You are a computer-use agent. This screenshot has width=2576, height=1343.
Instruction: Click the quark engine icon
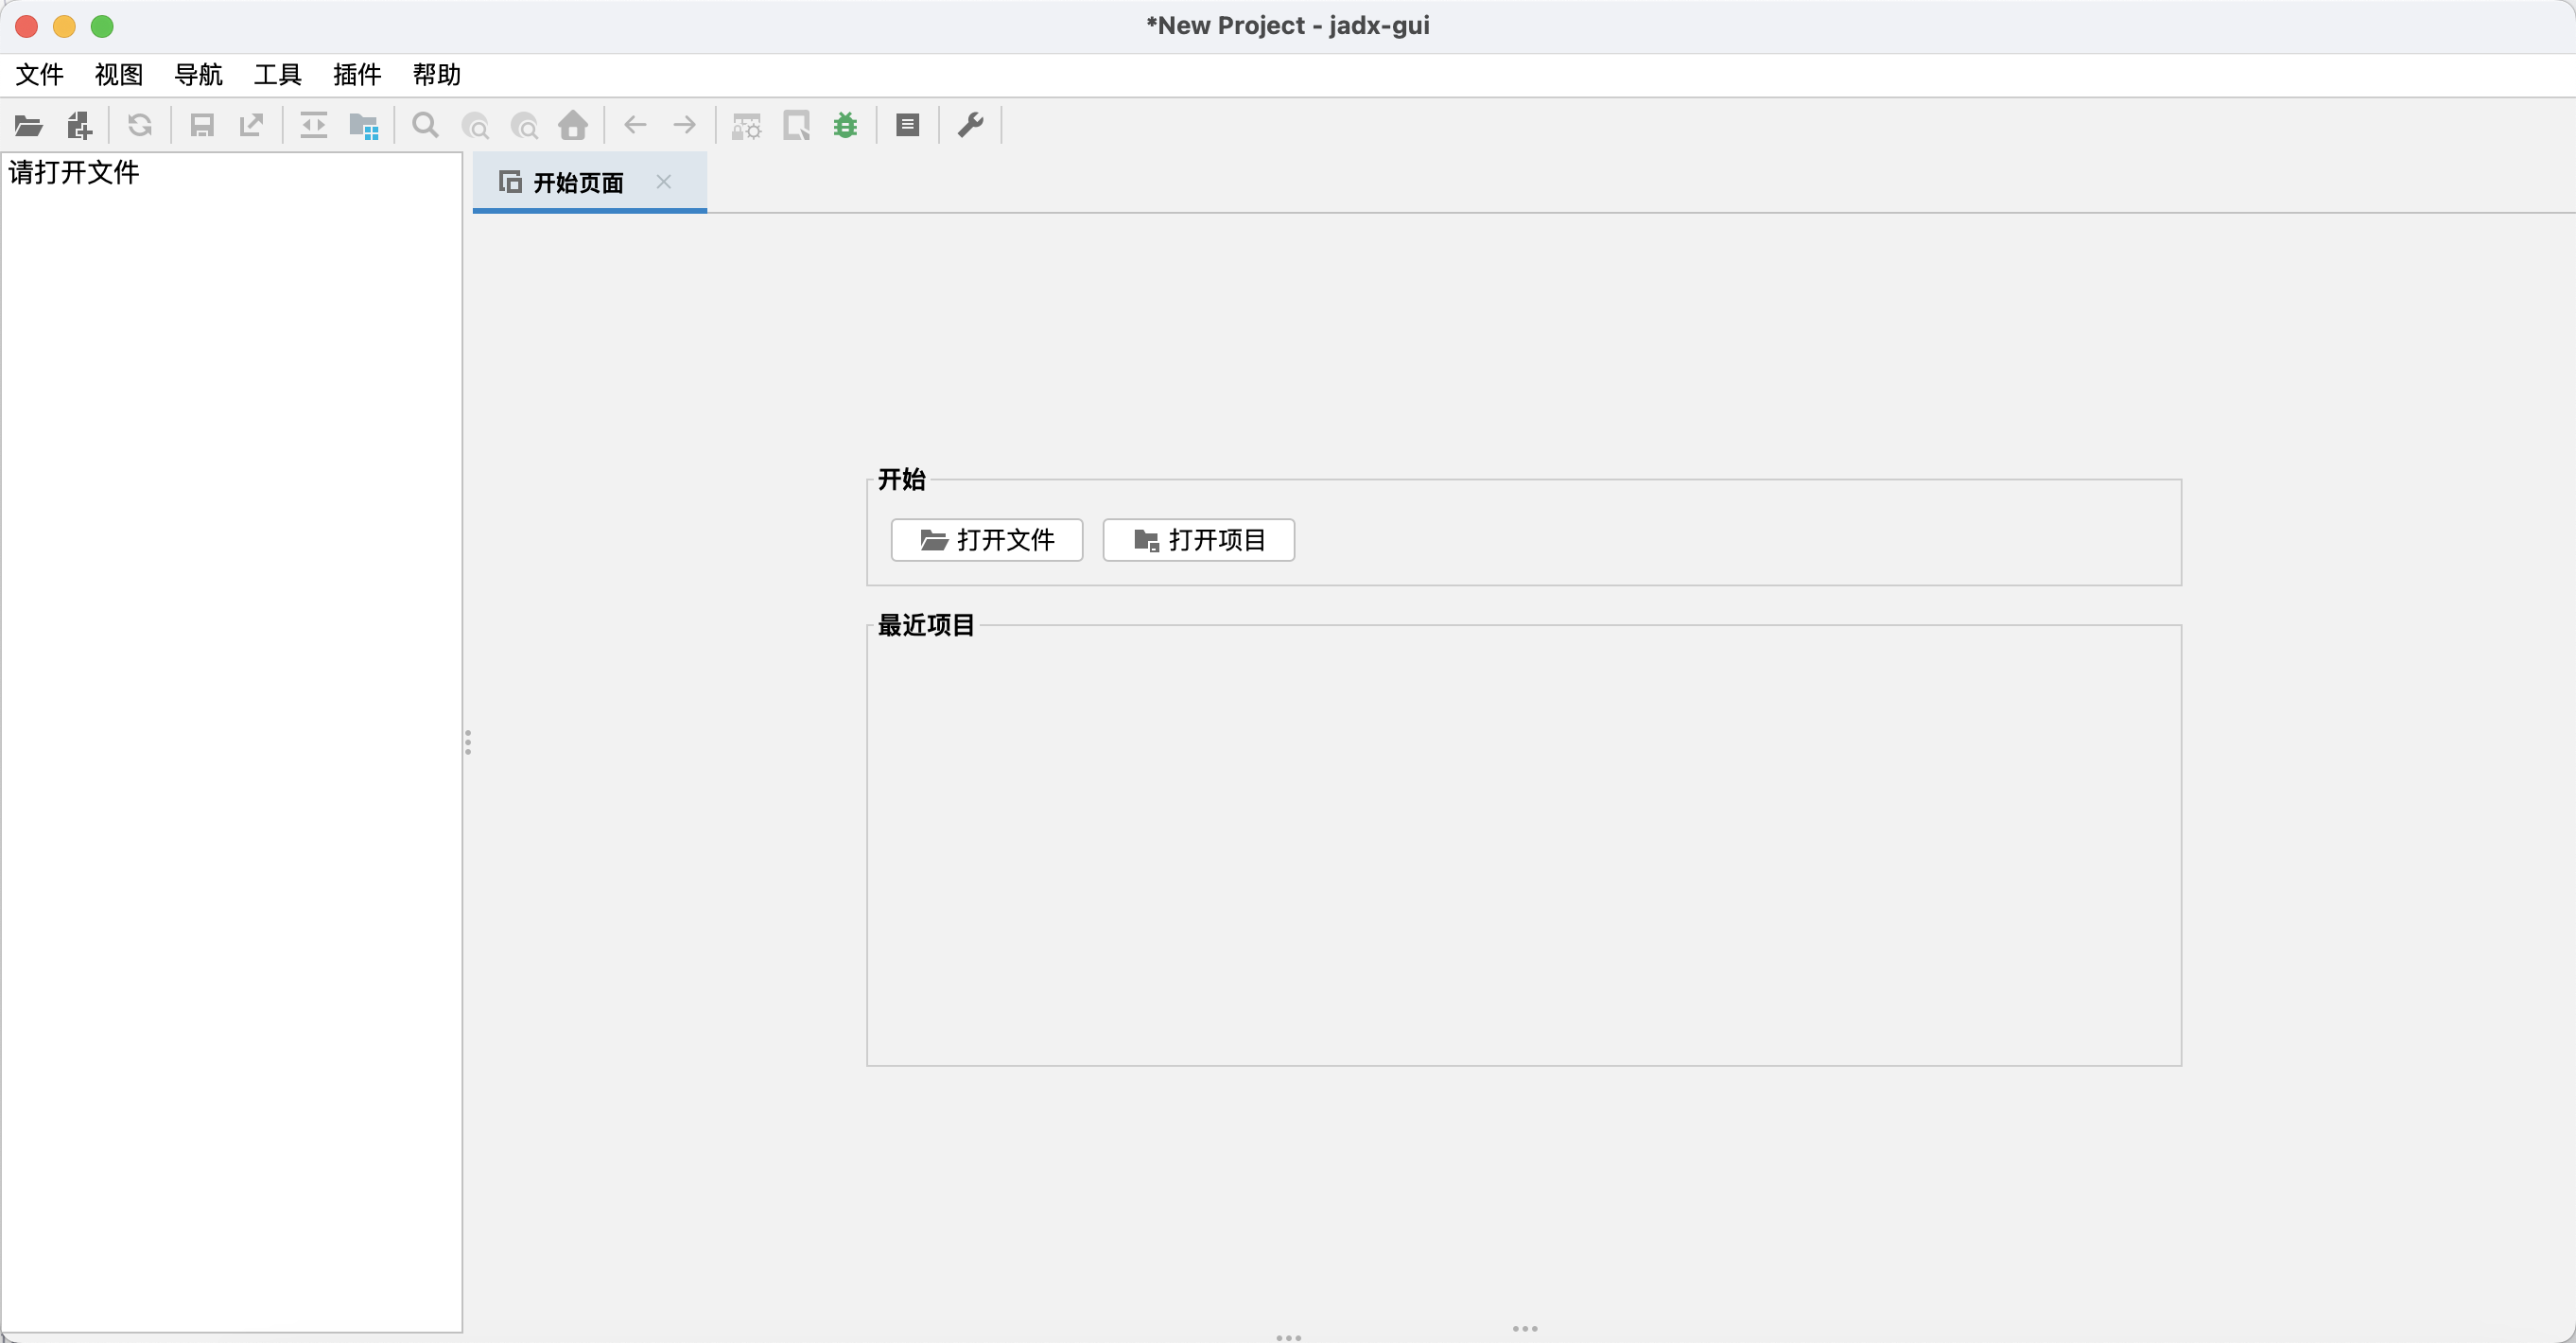pos(797,126)
